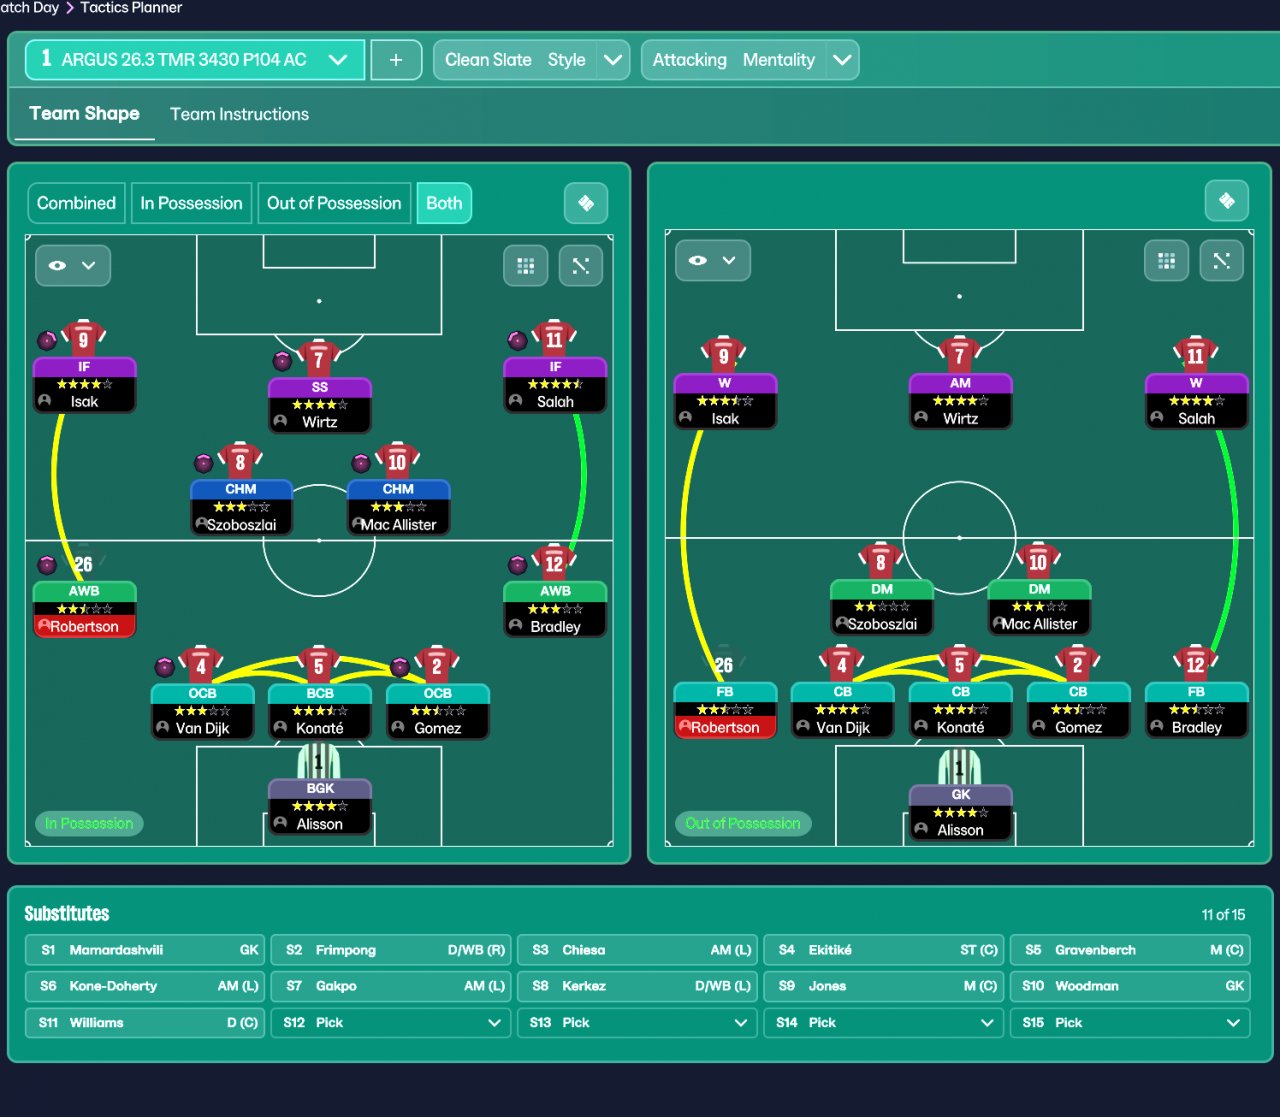Click the purple icon beside Mac Allister's CHM shirt
This screenshot has width=1280, height=1117.
pos(361,462)
